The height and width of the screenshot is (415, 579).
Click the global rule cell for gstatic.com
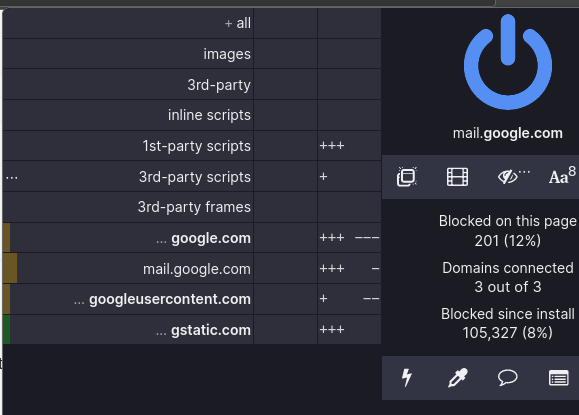coord(285,329)
